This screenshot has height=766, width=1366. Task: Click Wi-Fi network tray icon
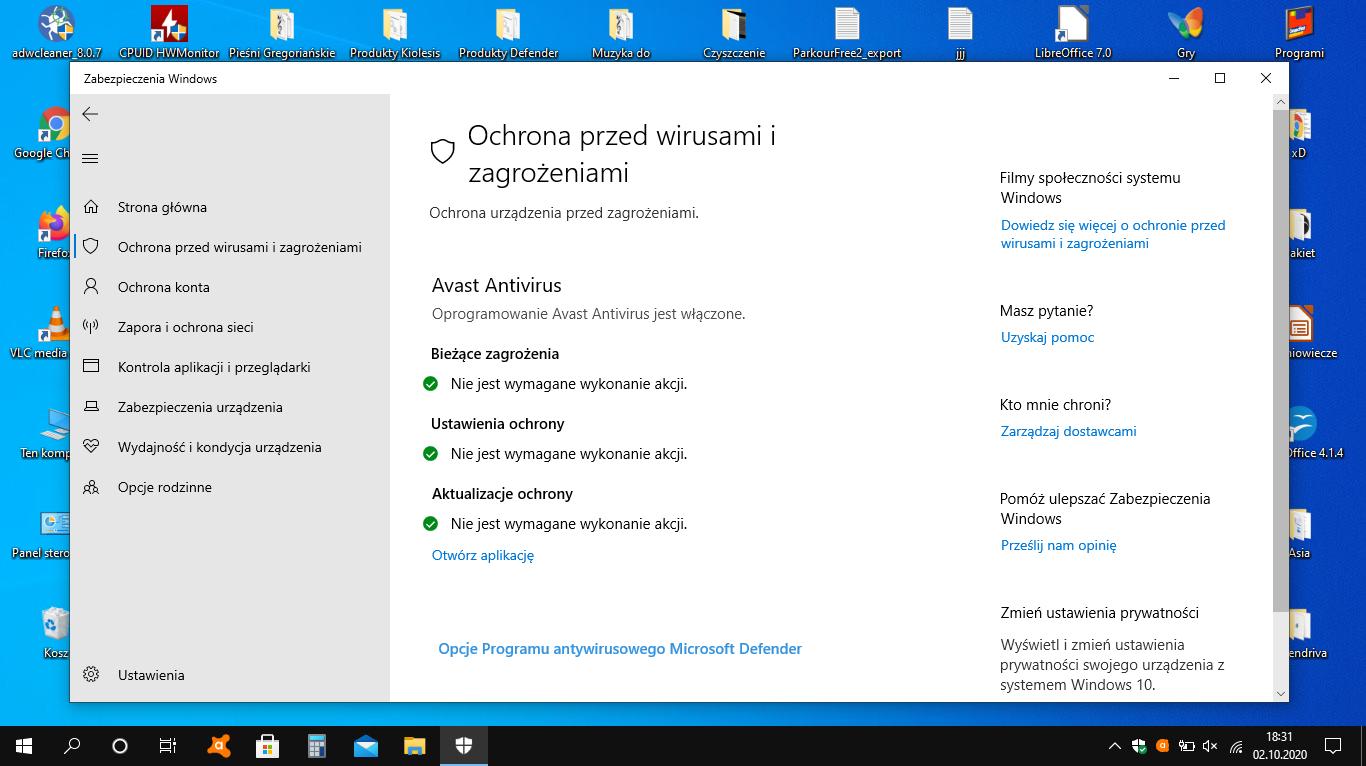click(1236, 746)
